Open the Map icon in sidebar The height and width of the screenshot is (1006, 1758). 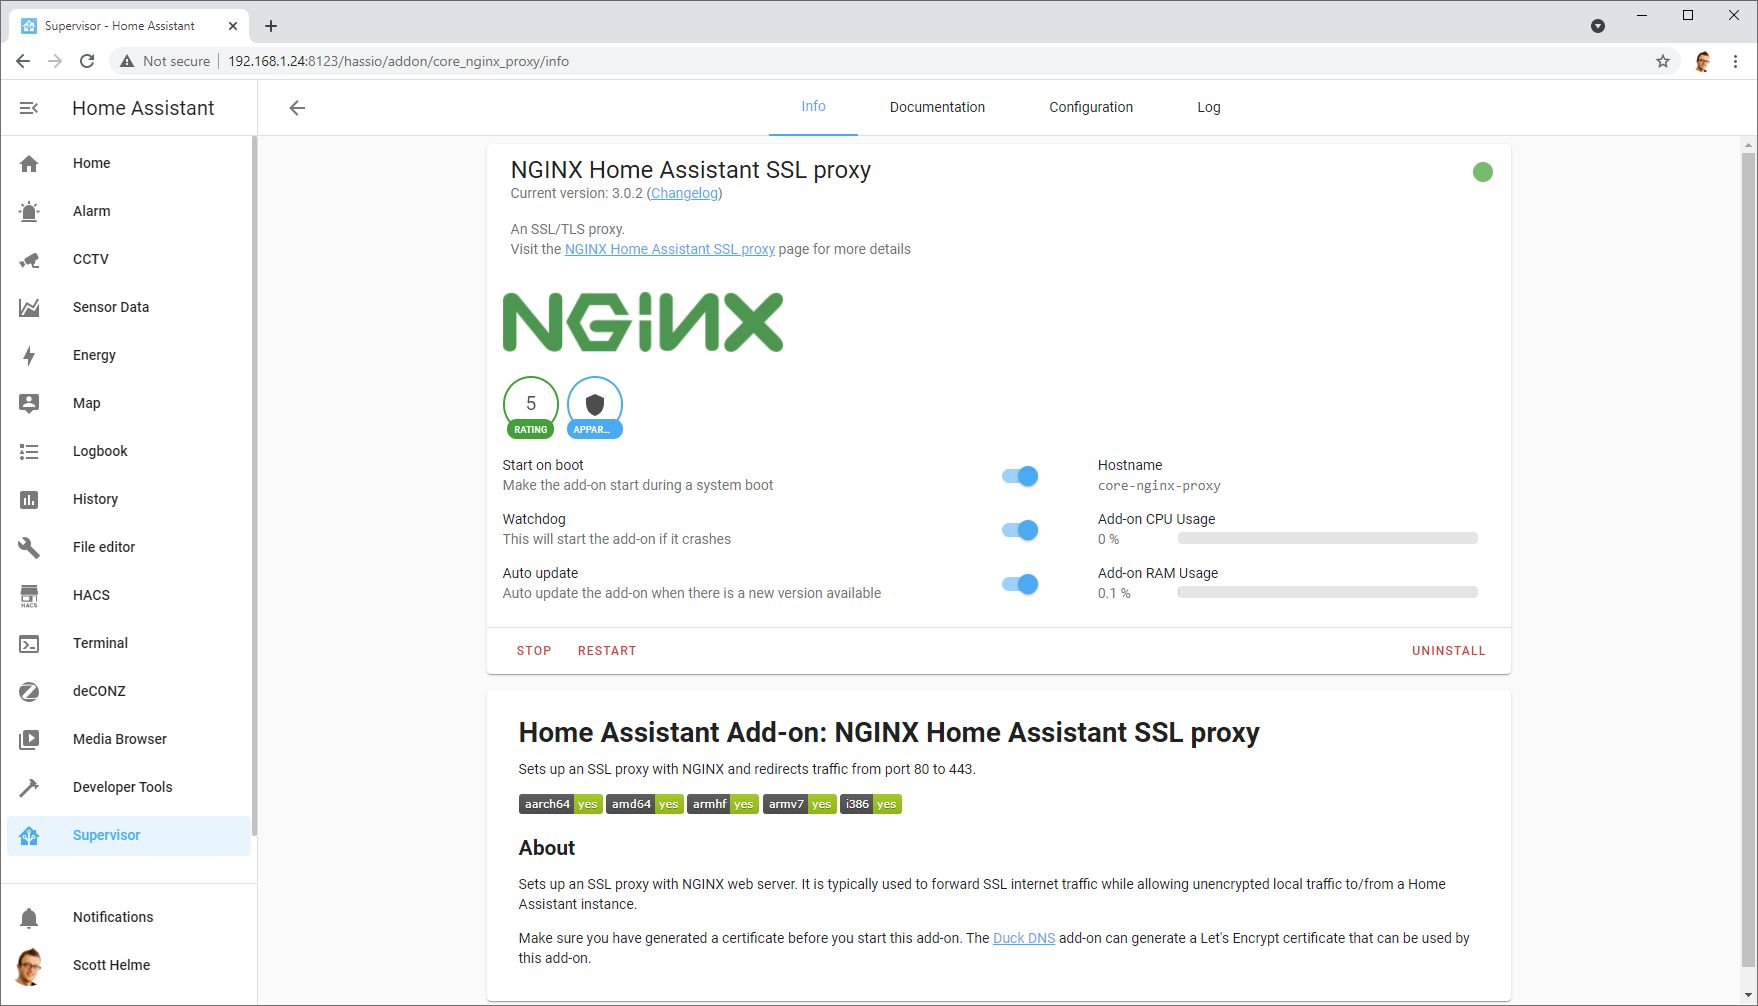[x=29, y=403]
